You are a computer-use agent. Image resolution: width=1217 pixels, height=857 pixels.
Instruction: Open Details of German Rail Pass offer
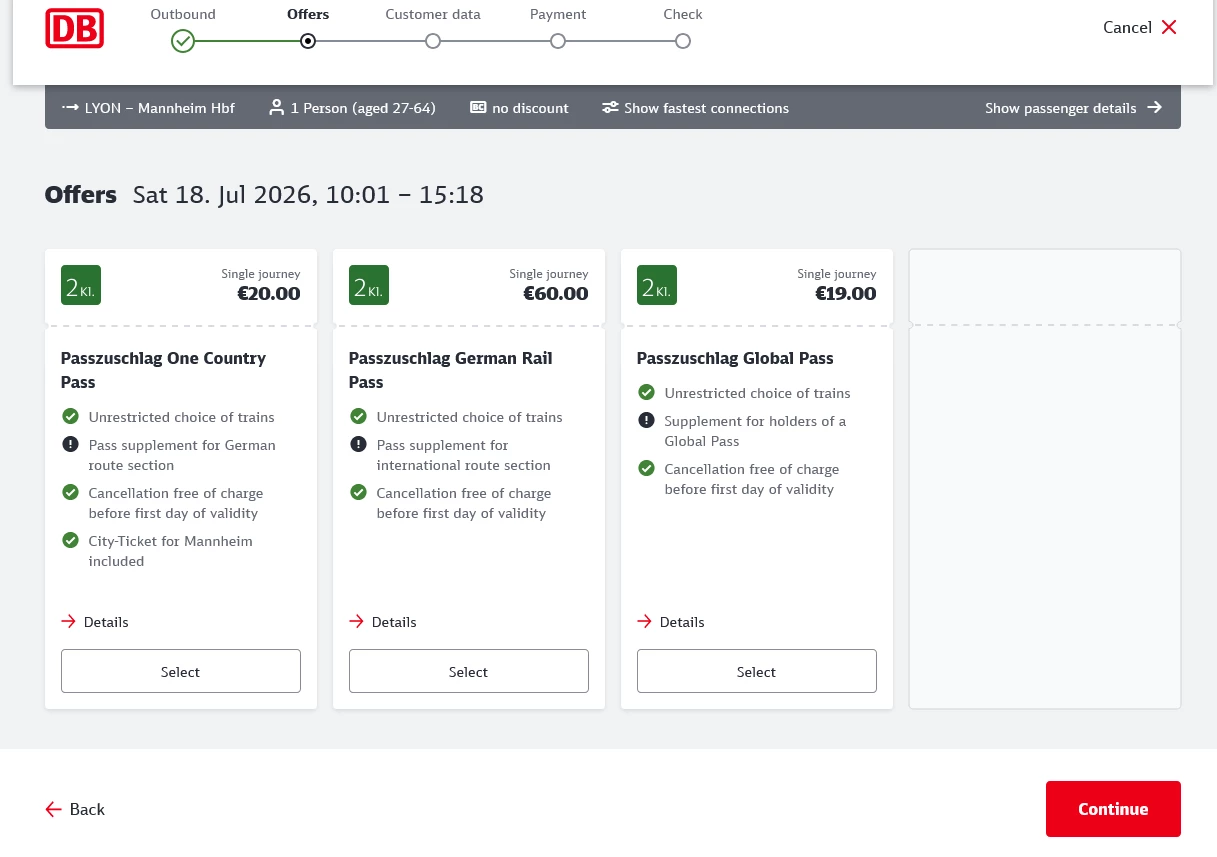pos(383,622)
